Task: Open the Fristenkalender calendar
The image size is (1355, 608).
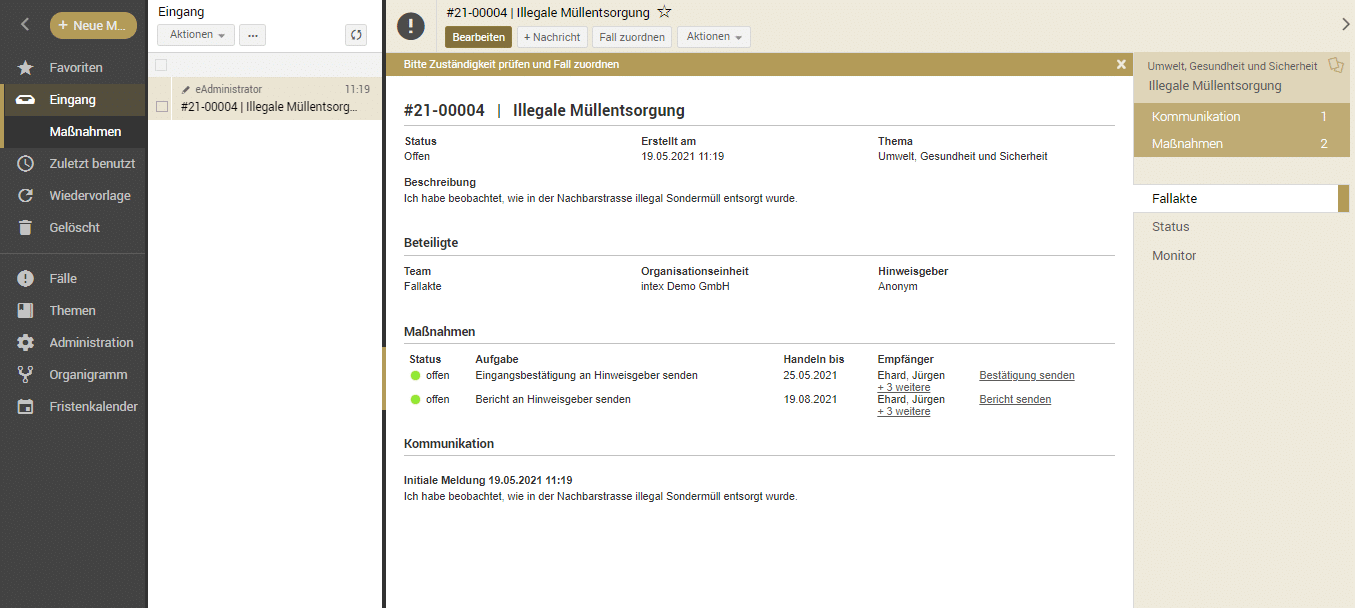Action: 93,407
